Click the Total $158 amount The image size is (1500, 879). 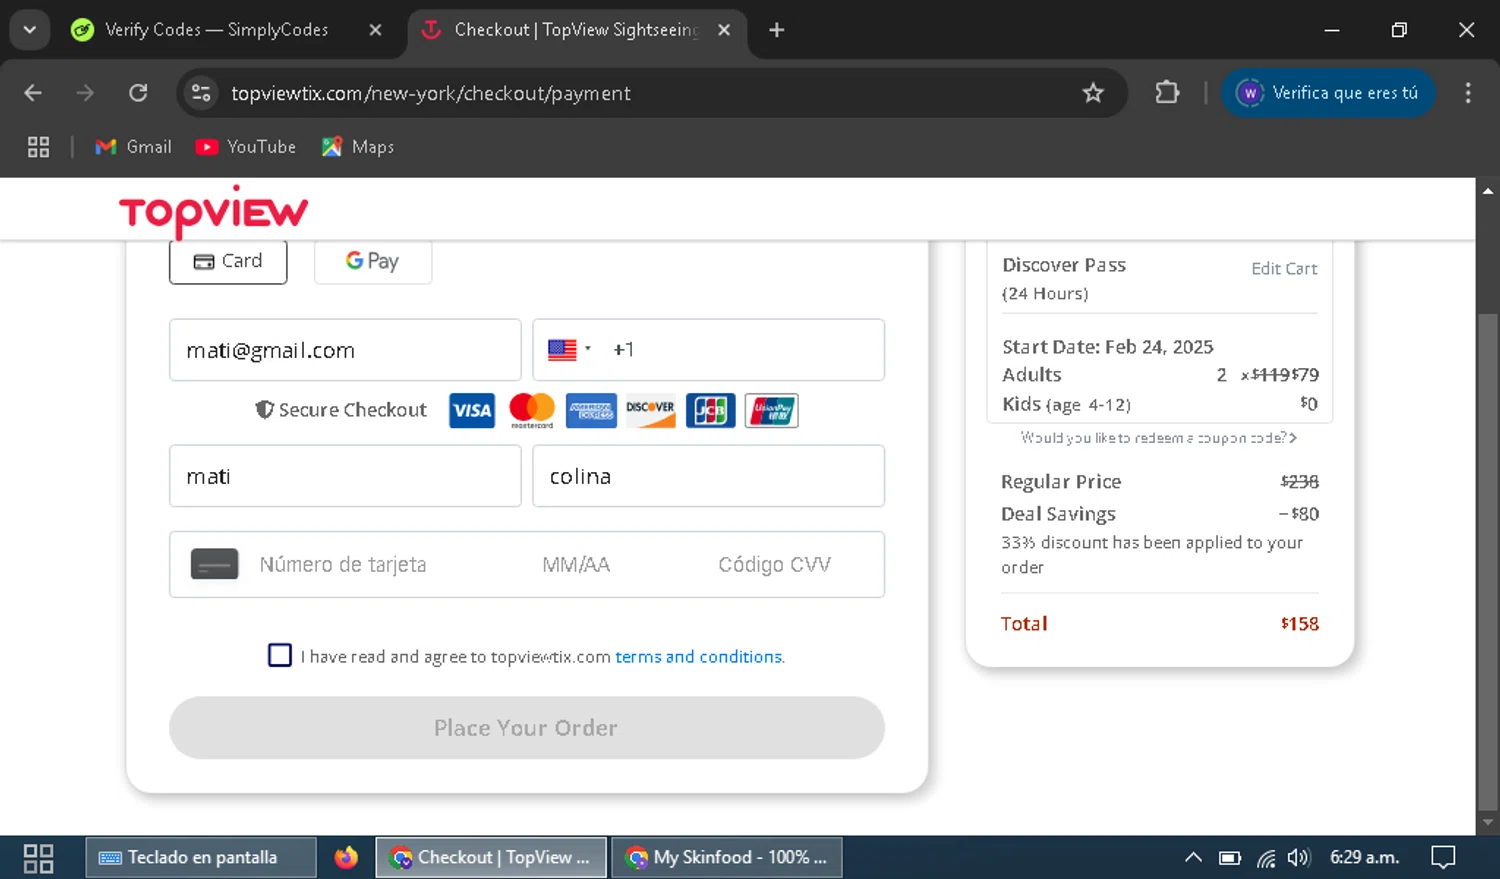[x=1300, y=624]
